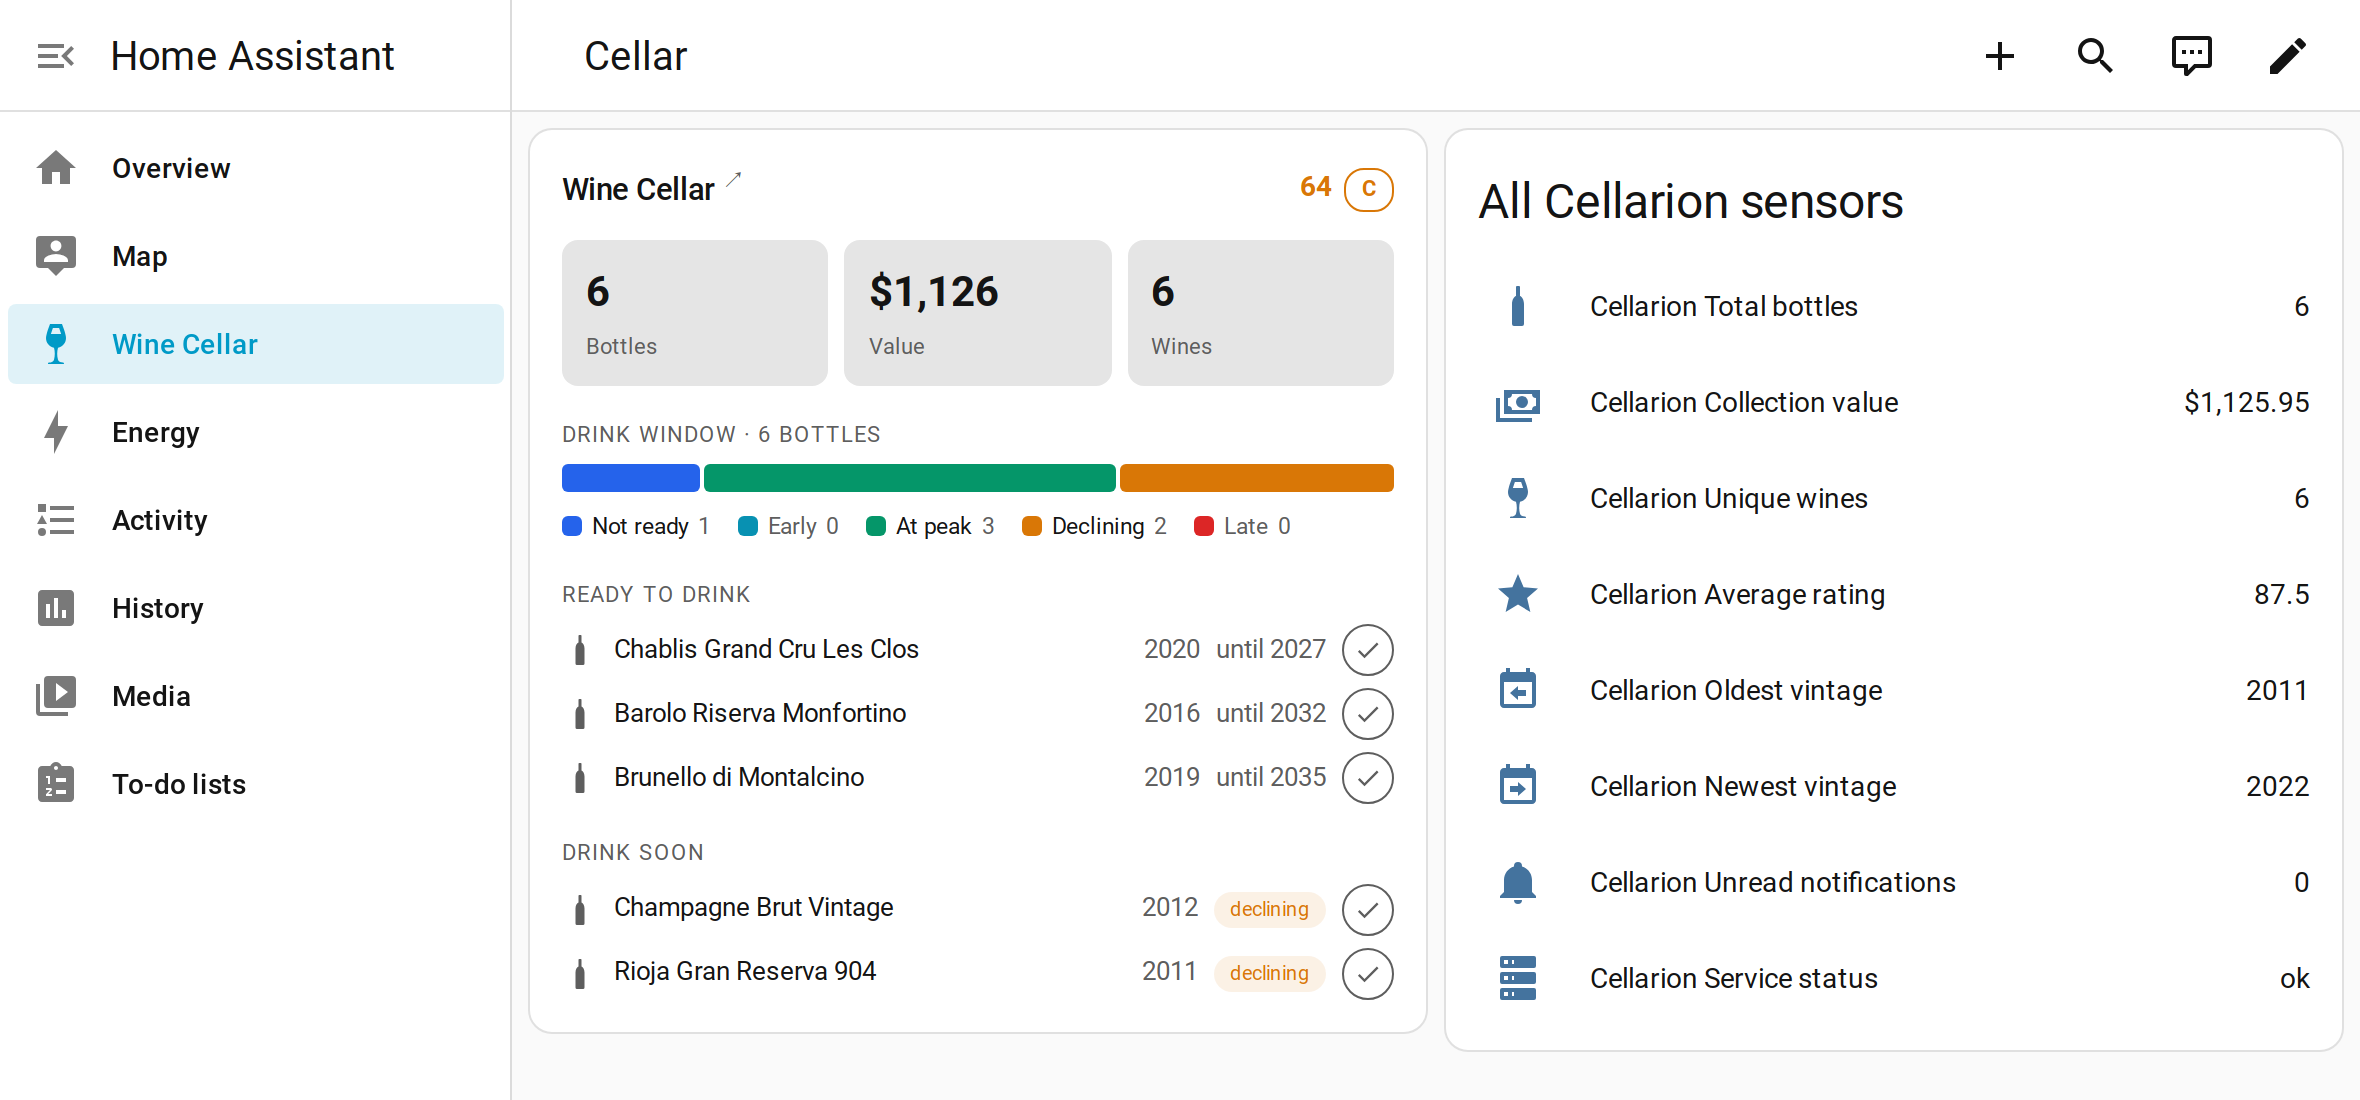
Task: Click Cellarion Total bottles label
Action: pyautogui.click(x=1724, y=306)
